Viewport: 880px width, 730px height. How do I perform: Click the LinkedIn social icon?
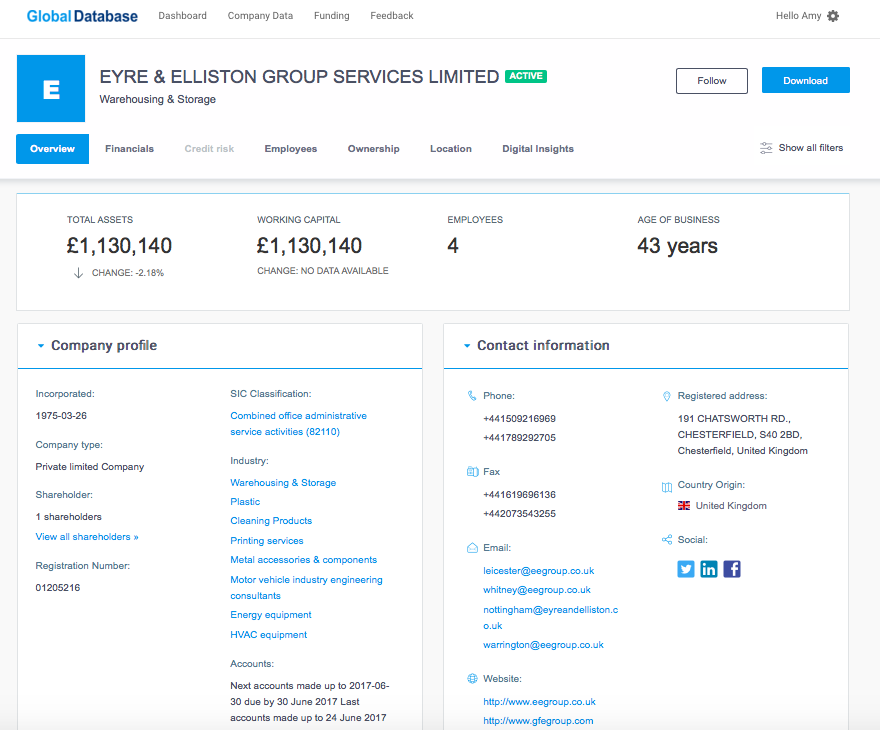[708, 569]
